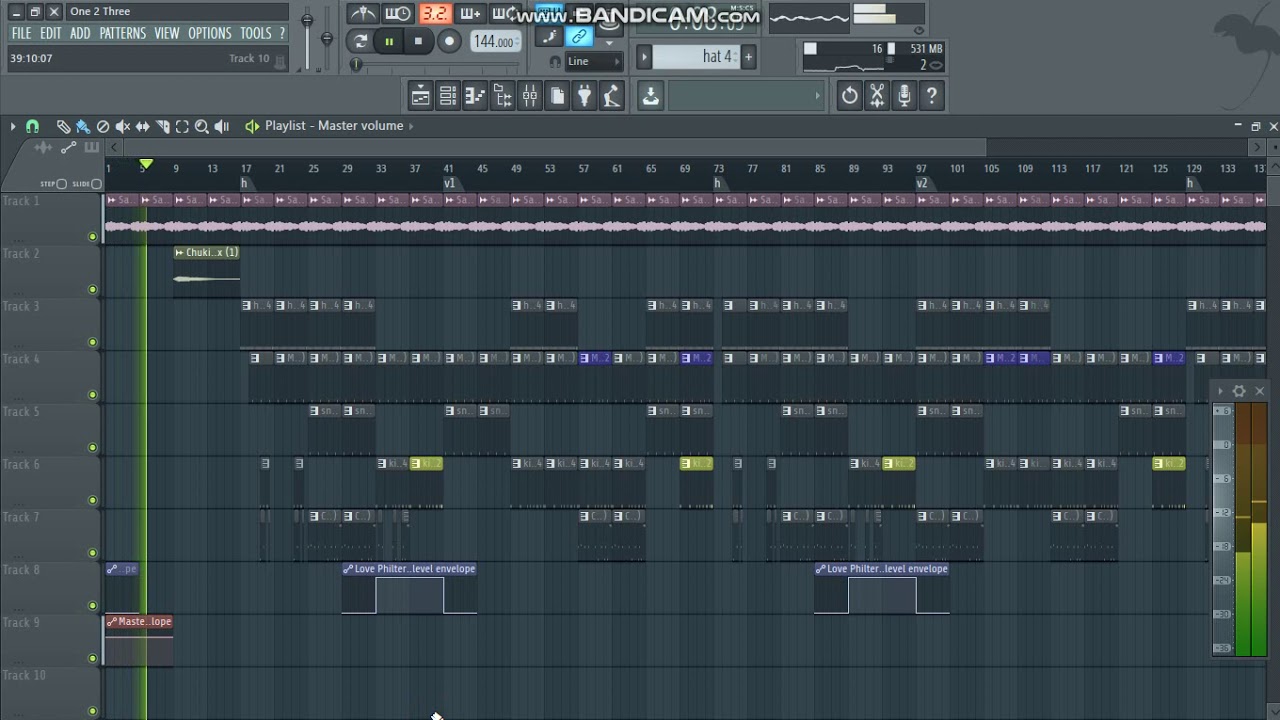Open the Channel rack window

[x=448, y=96]
